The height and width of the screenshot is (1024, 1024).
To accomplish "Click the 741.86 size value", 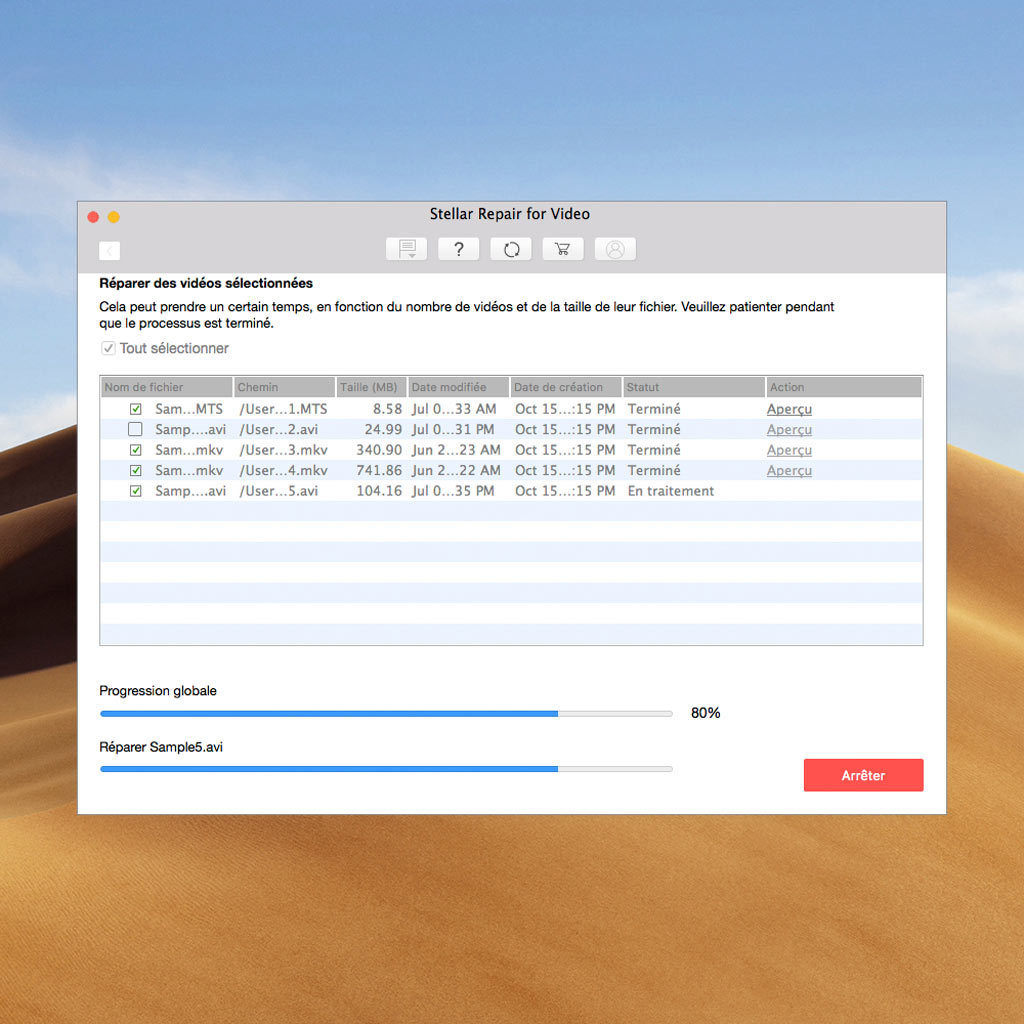I will click(379, 470).
